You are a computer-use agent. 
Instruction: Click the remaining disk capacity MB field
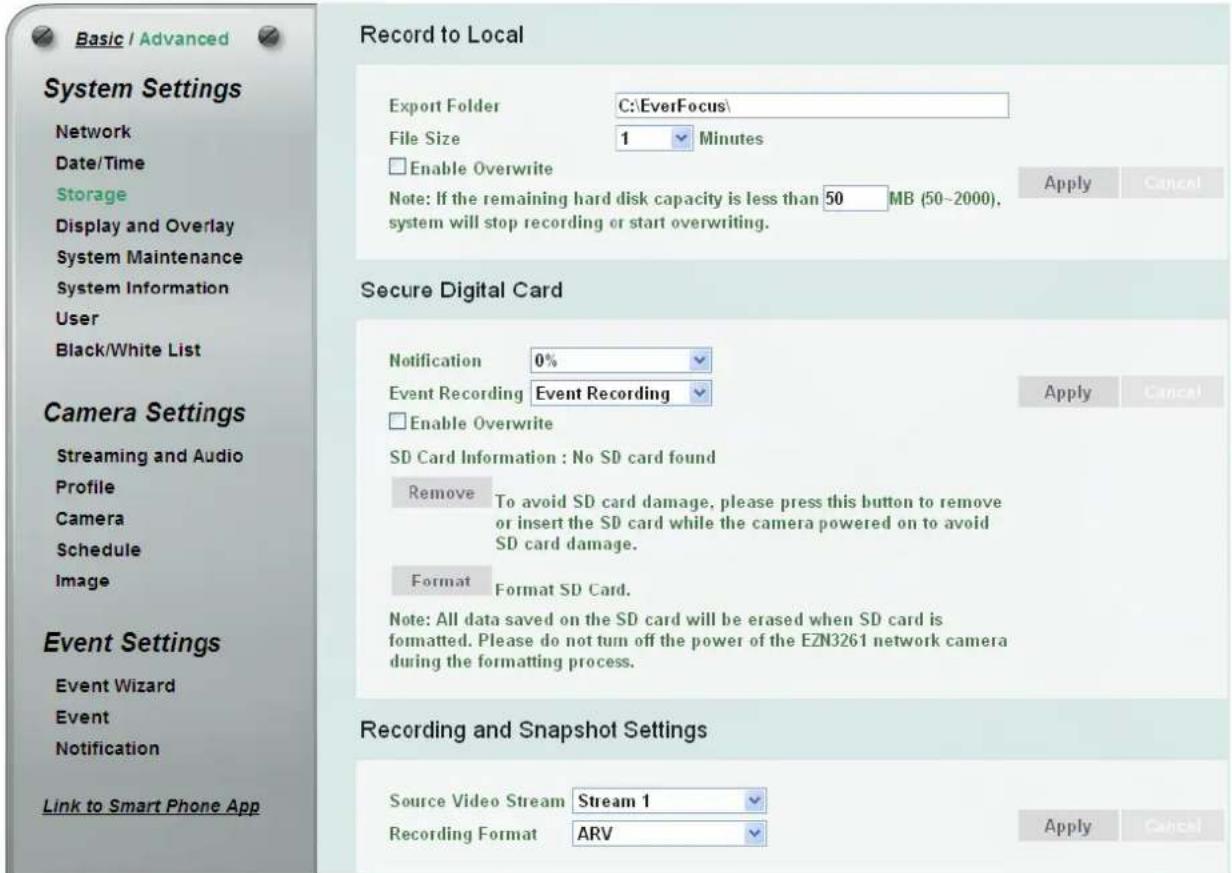(x=855, y=197)
